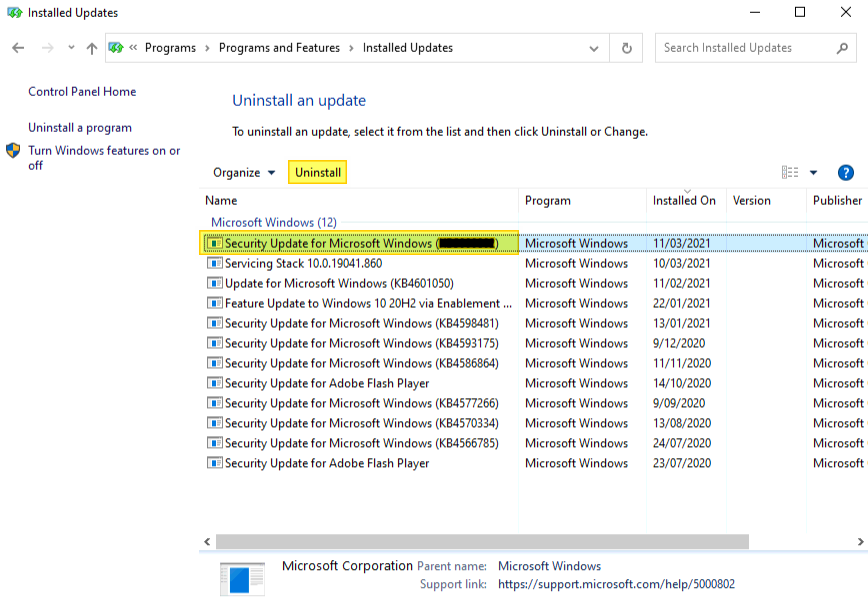Sort list by Installed On column
This screenshot has width=868, height=608.
pyautogui.click(x=686, y=200)
